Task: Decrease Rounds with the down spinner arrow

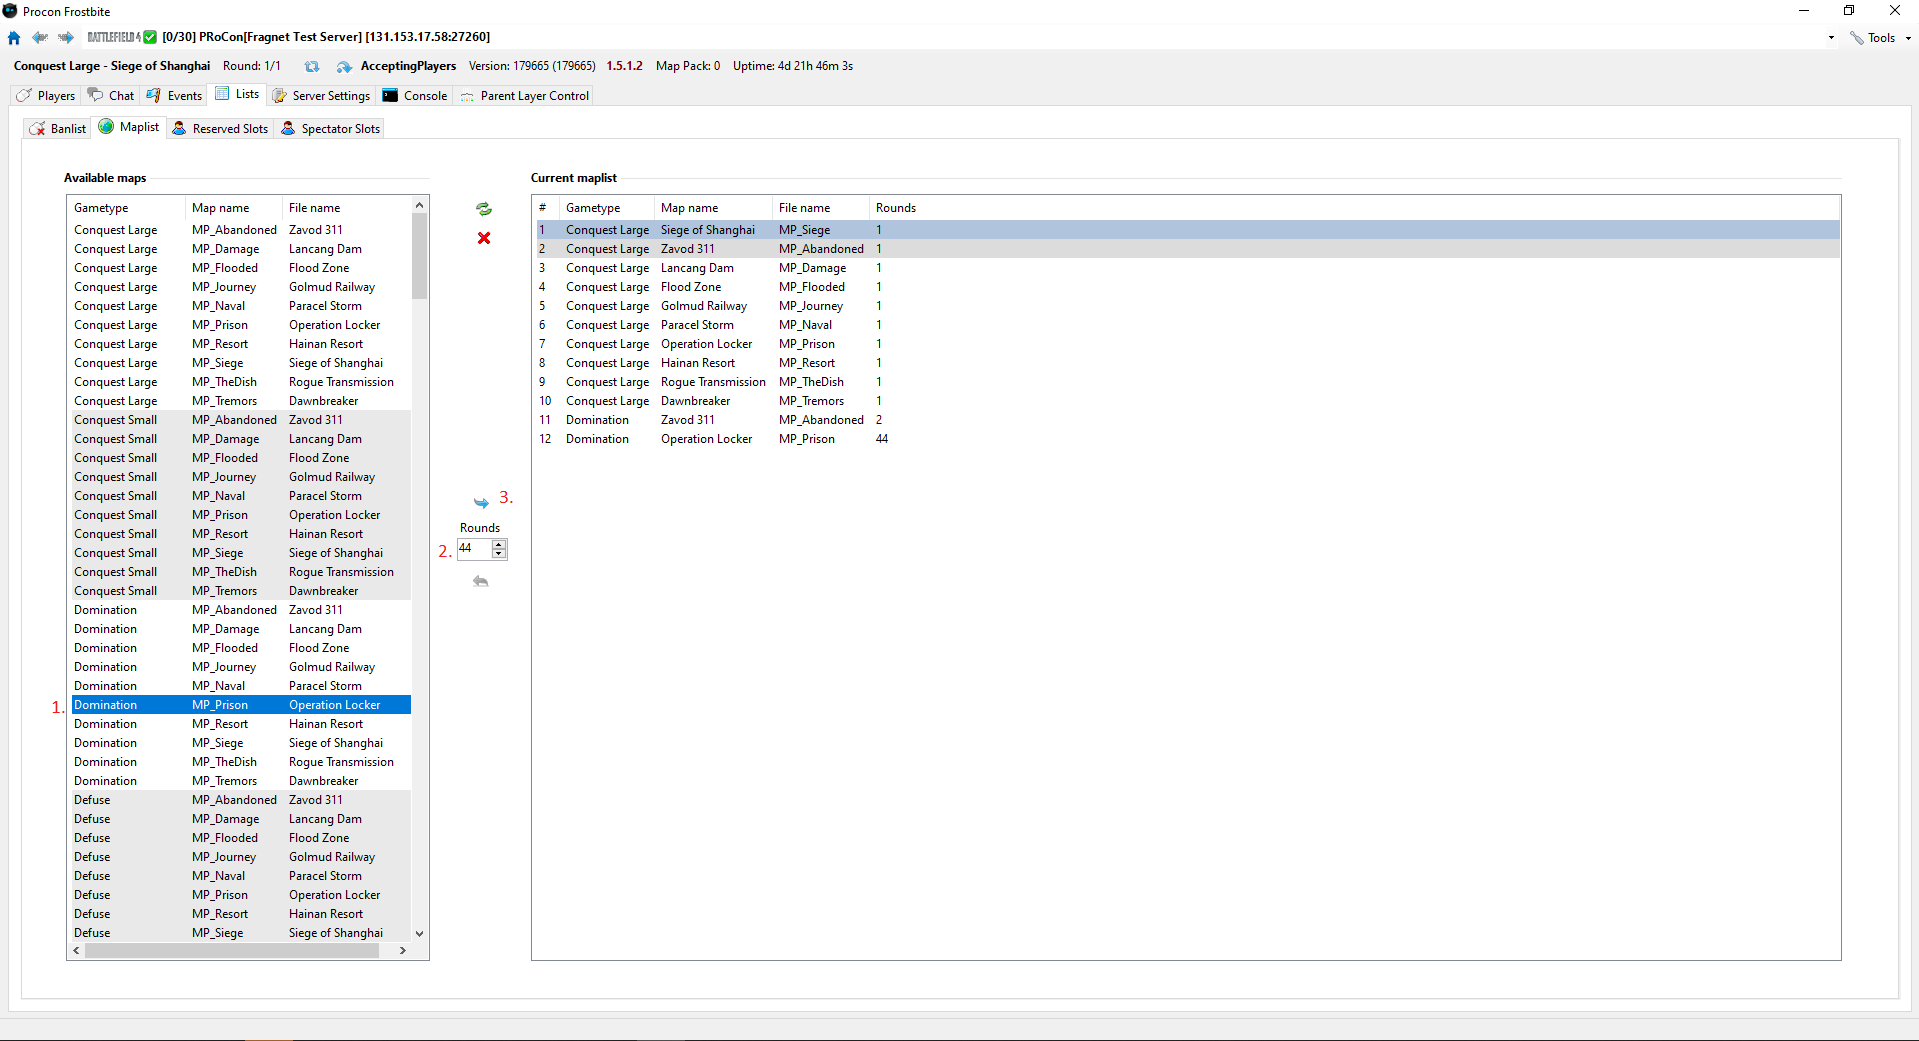Action: [499, 554]
